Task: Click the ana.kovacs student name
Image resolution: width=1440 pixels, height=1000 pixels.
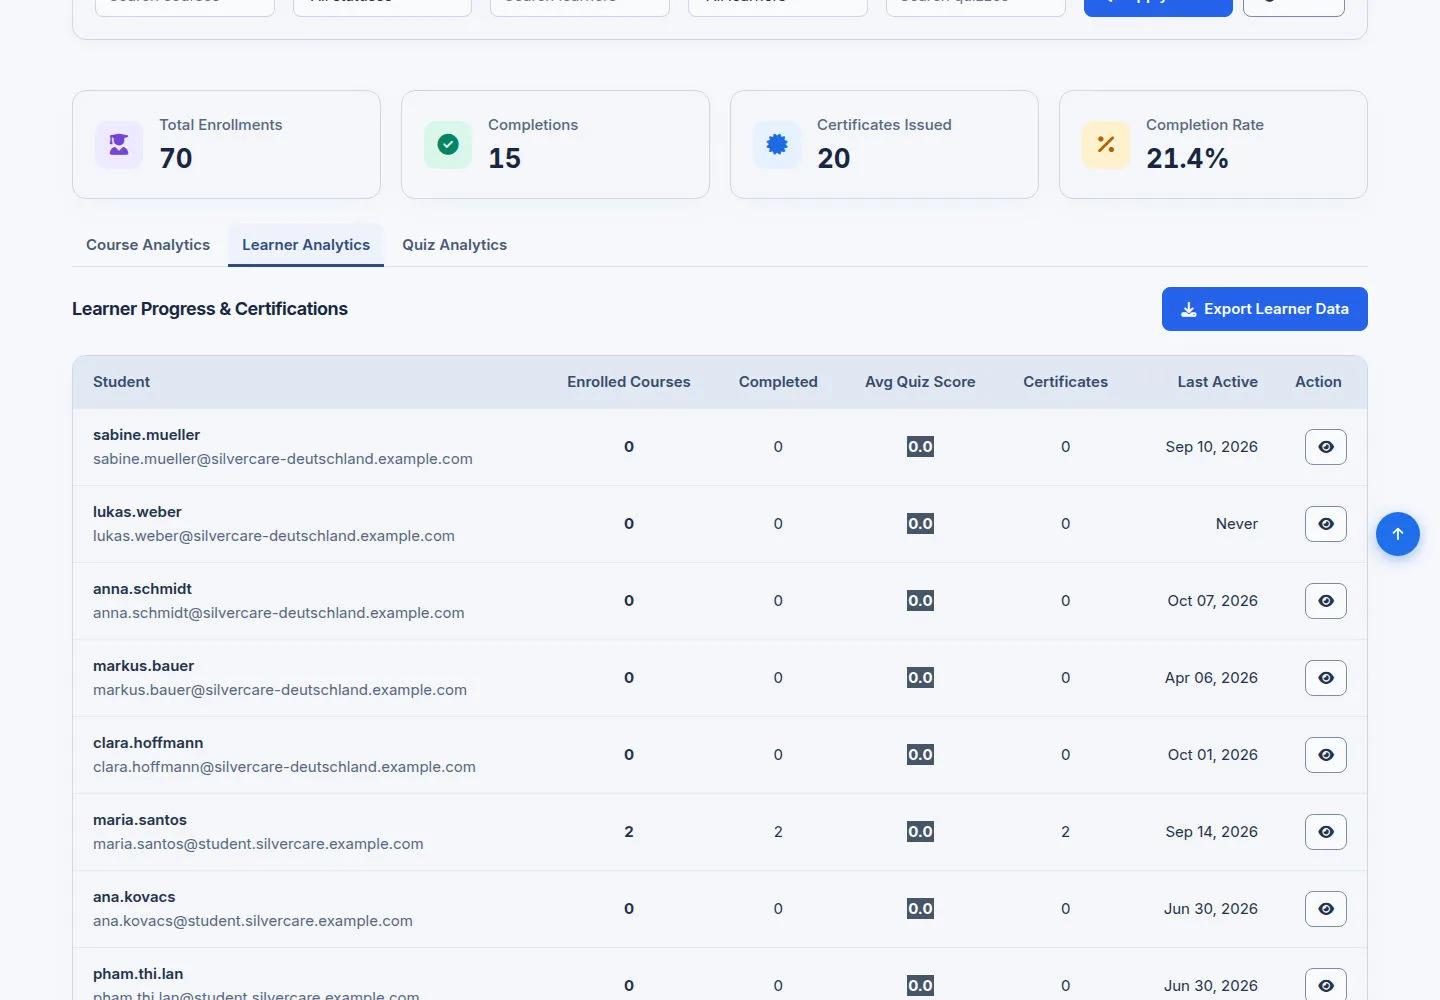Action: (x=134, y=897)
